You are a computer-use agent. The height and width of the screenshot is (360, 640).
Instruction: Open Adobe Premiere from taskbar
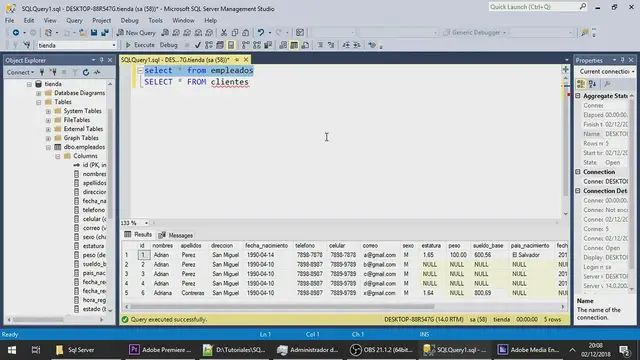(x=160, y=350)
